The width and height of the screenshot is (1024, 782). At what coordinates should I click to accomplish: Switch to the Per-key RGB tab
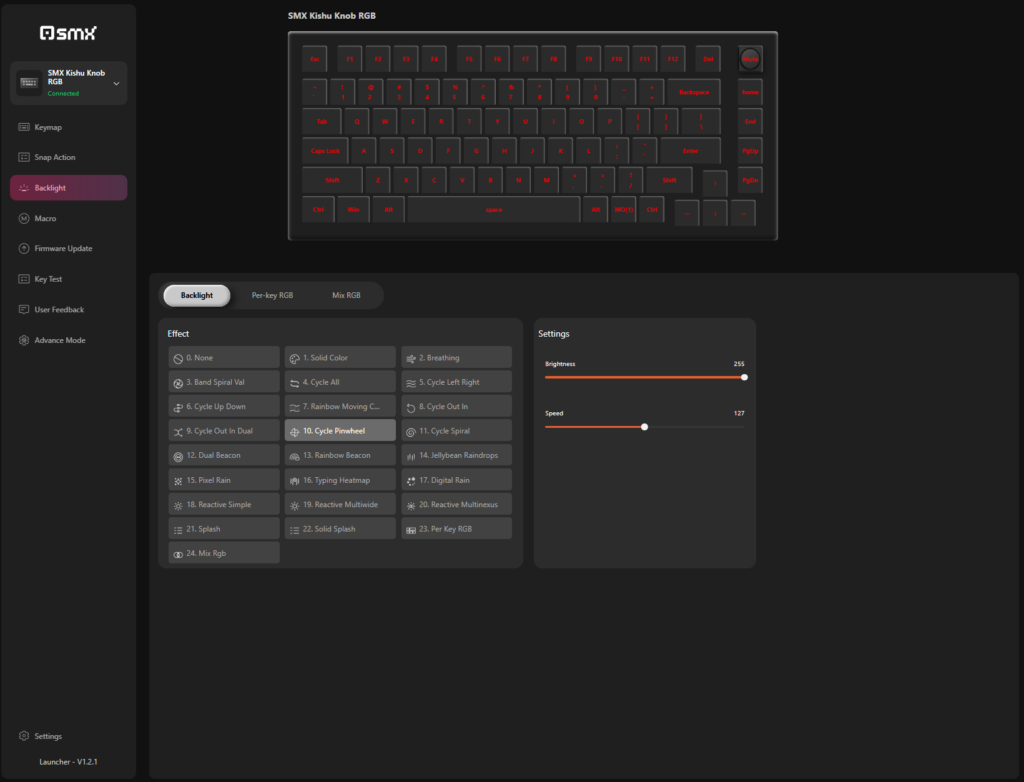272,295
